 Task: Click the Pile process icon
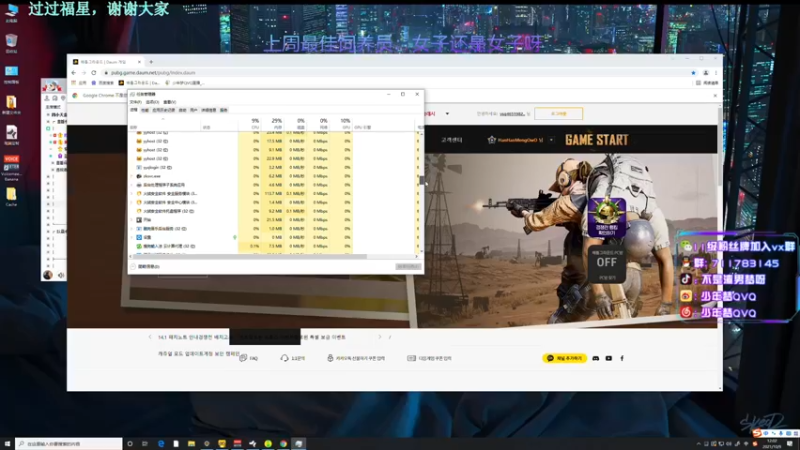click(139, 220)
